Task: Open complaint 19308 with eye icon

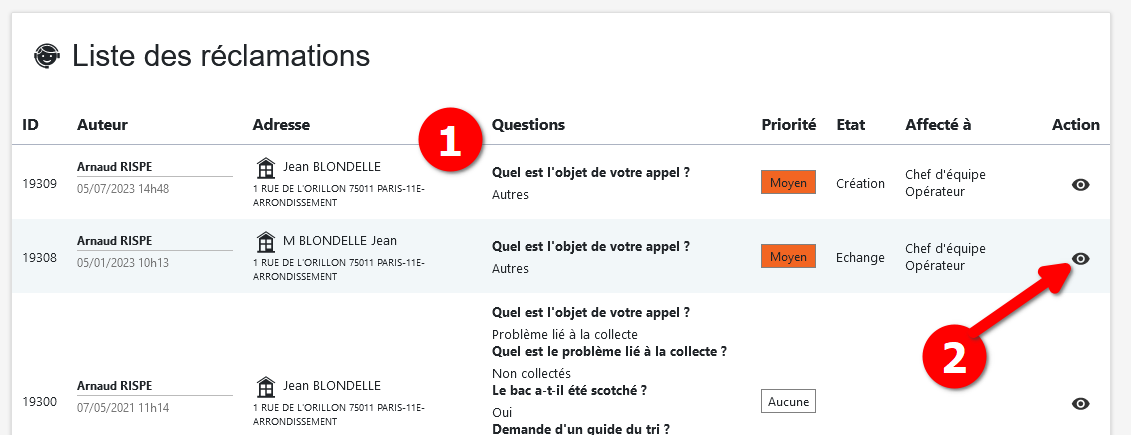Action: pos(1080,259)
